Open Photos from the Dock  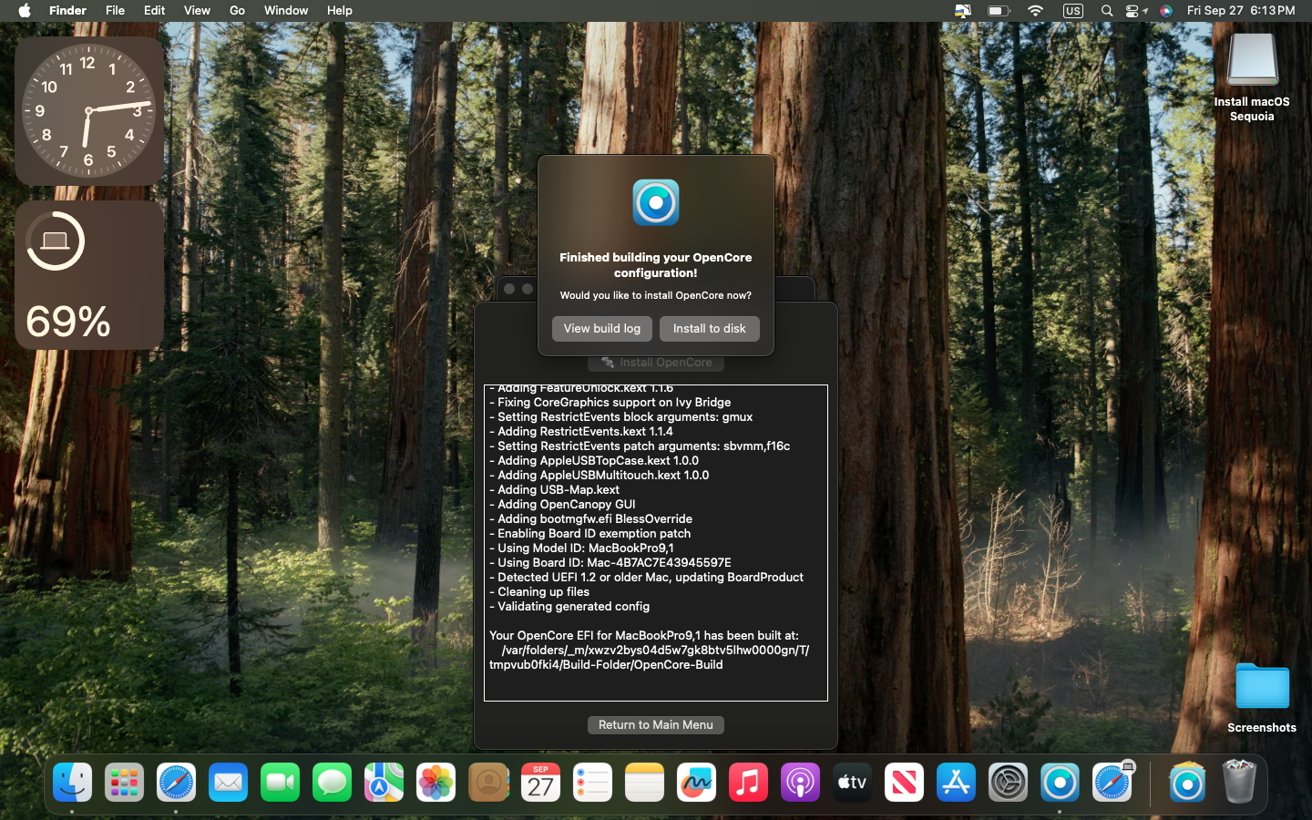[436, 782]
